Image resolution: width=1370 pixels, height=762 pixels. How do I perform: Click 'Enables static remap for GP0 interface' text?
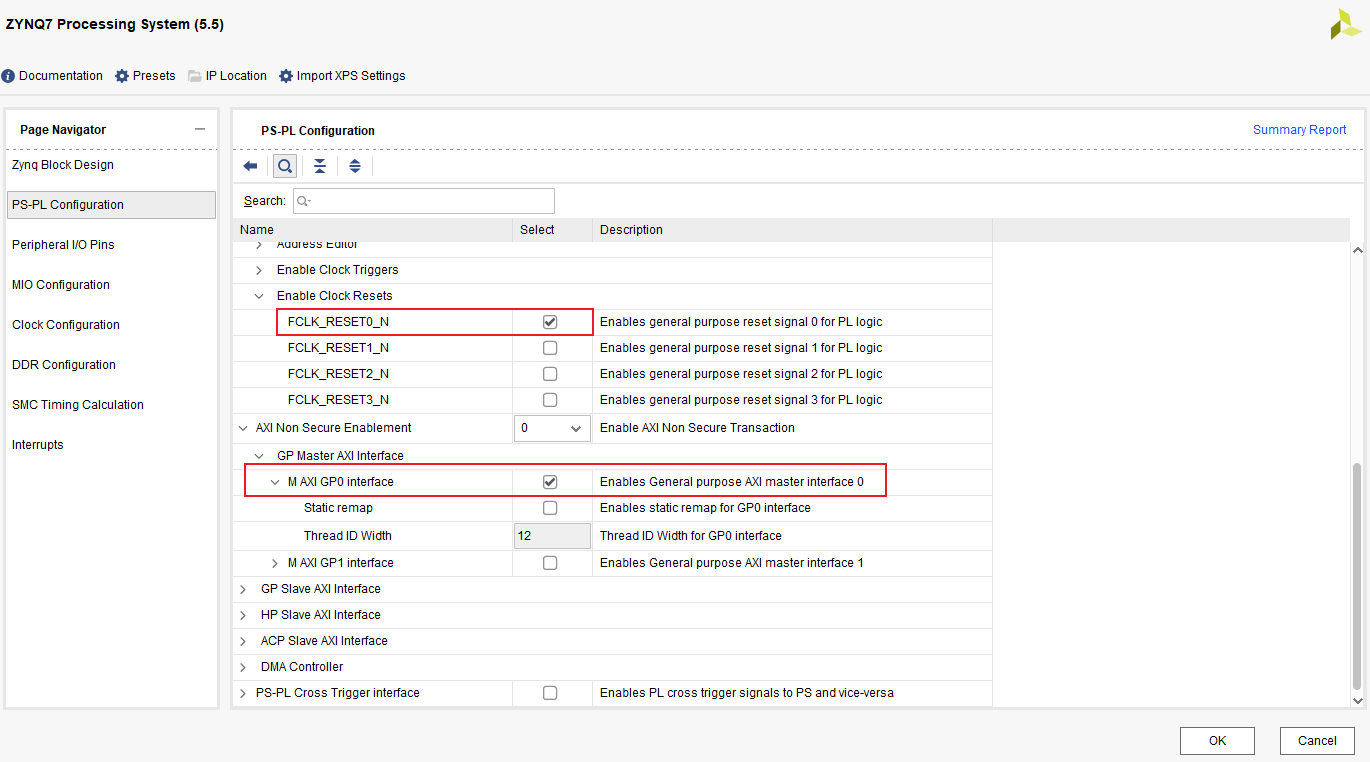705,508
